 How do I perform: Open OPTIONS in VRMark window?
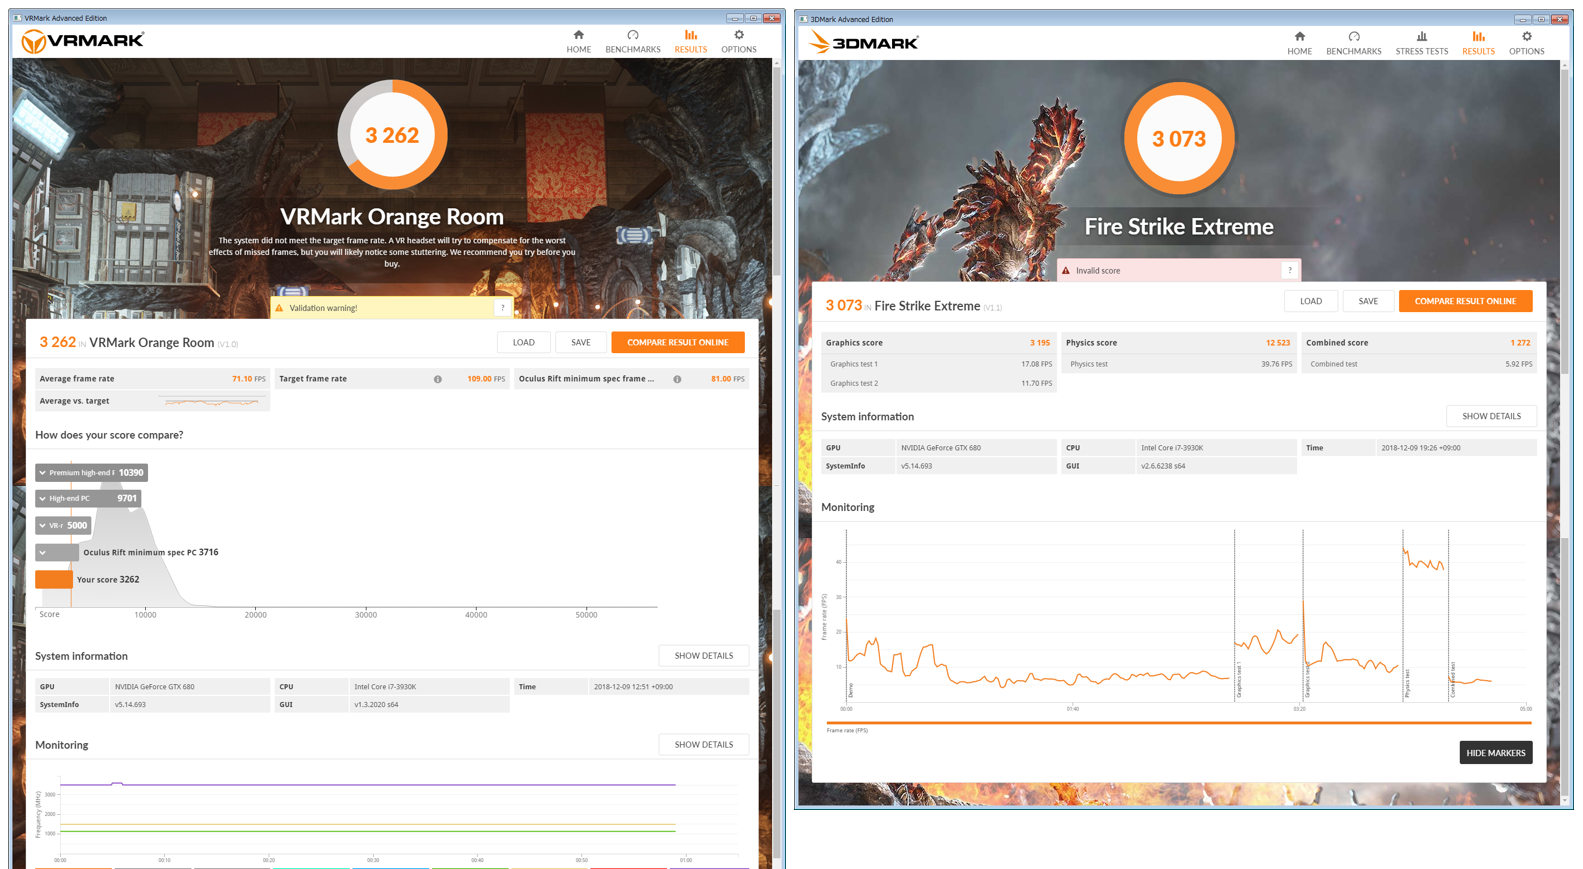coord(739,41)
